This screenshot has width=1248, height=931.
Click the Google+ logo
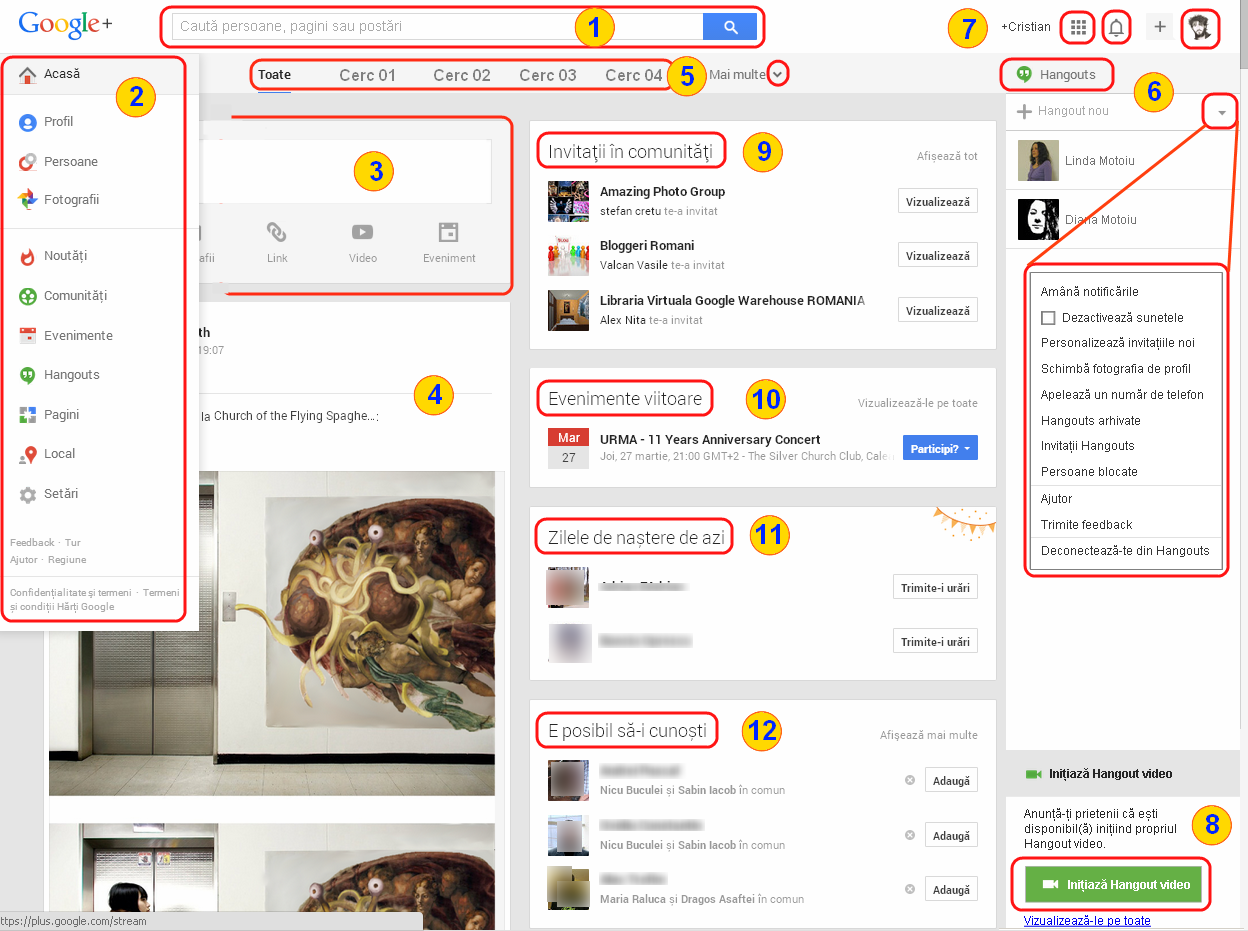(x=65, y=25)
